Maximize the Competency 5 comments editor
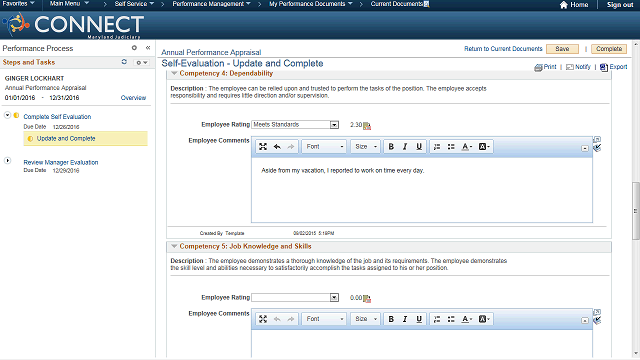Viewport: 640px width, 360px height. 263,319
